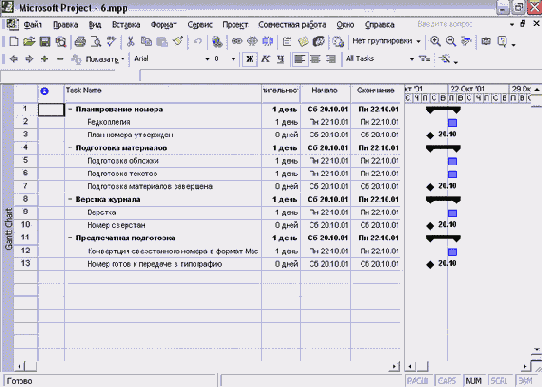Unlink the selected tasks
The width and height of the screenshot is (542, 387).
pos(252,42)
